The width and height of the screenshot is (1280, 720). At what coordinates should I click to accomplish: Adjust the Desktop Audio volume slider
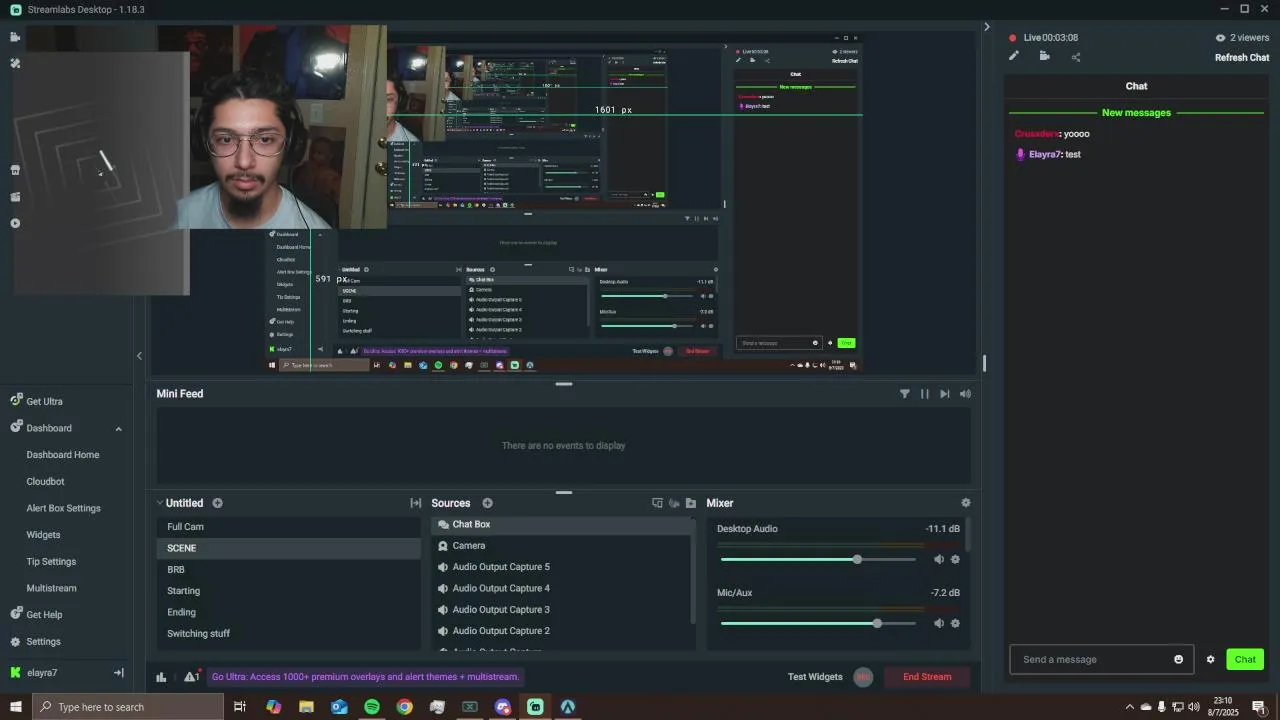(x=818, y=560)
